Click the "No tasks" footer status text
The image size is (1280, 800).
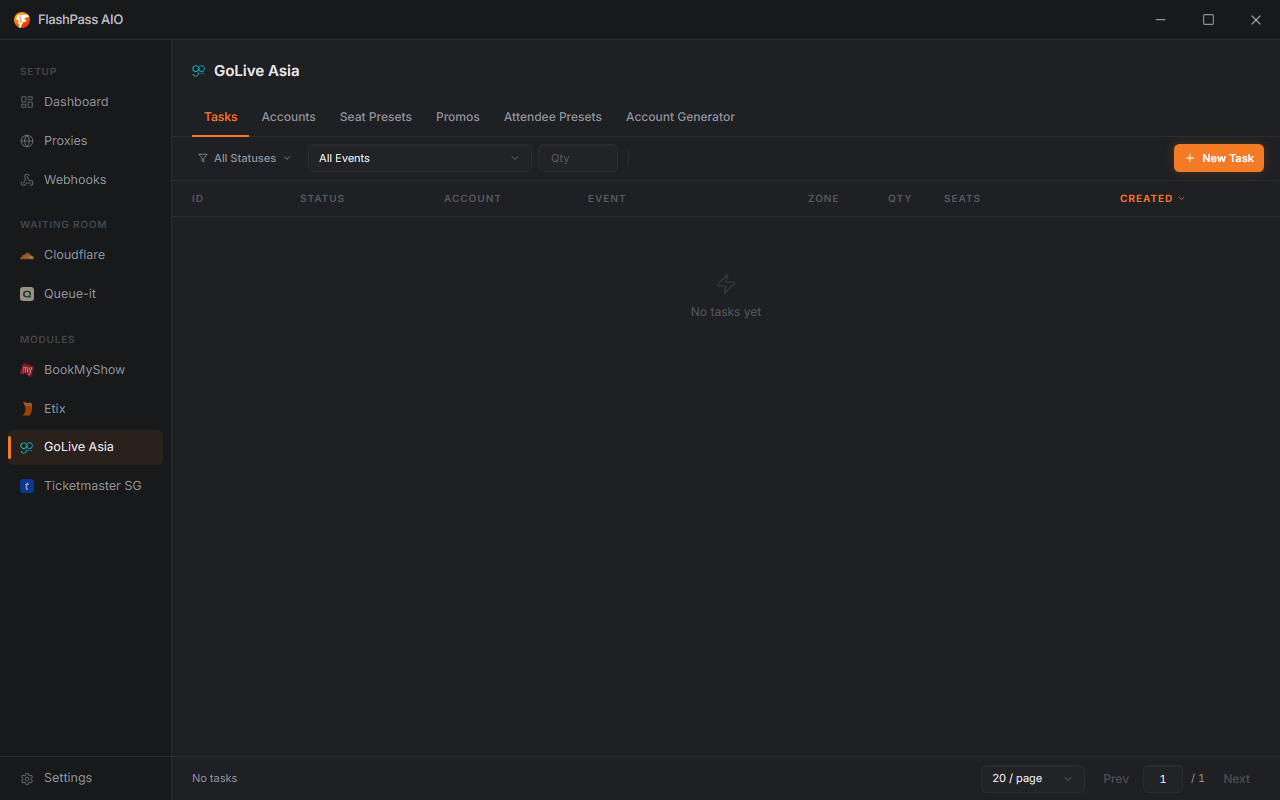215,778
